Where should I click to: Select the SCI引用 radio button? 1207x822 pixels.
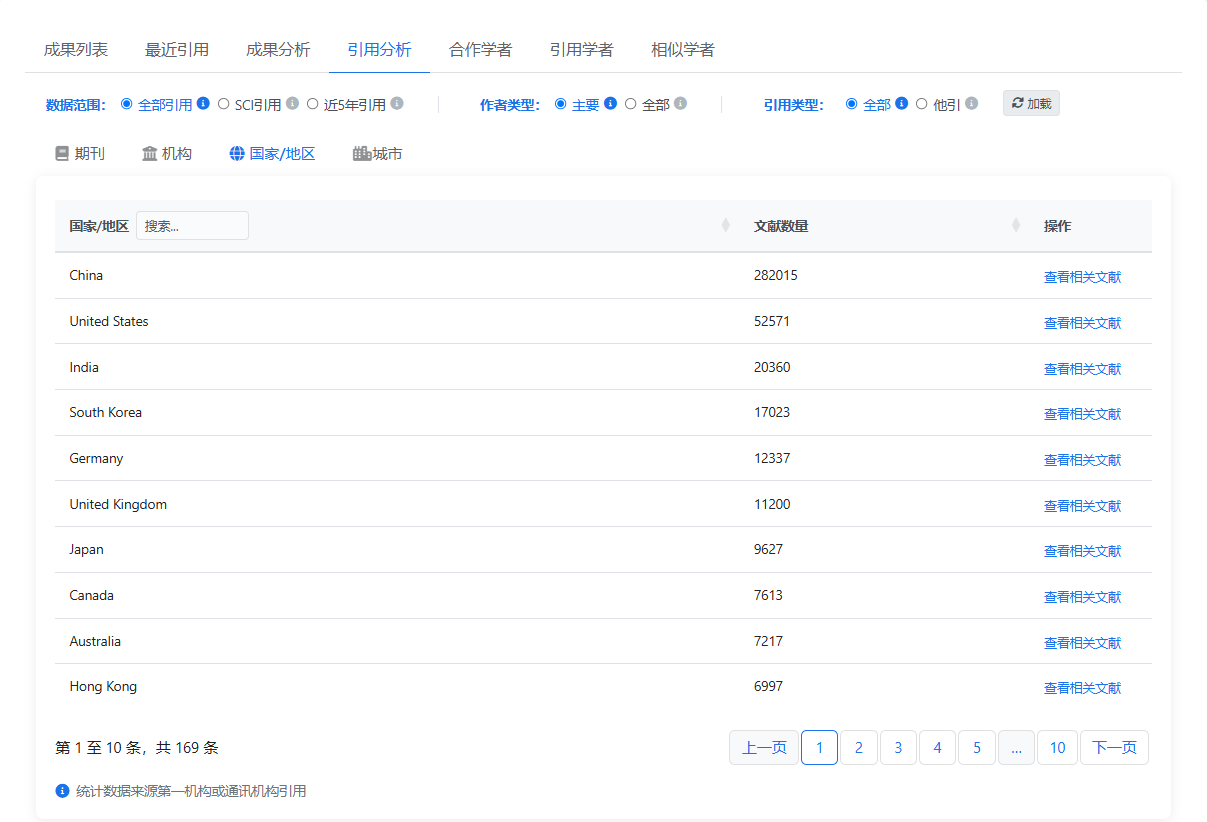tap(224, 103)
